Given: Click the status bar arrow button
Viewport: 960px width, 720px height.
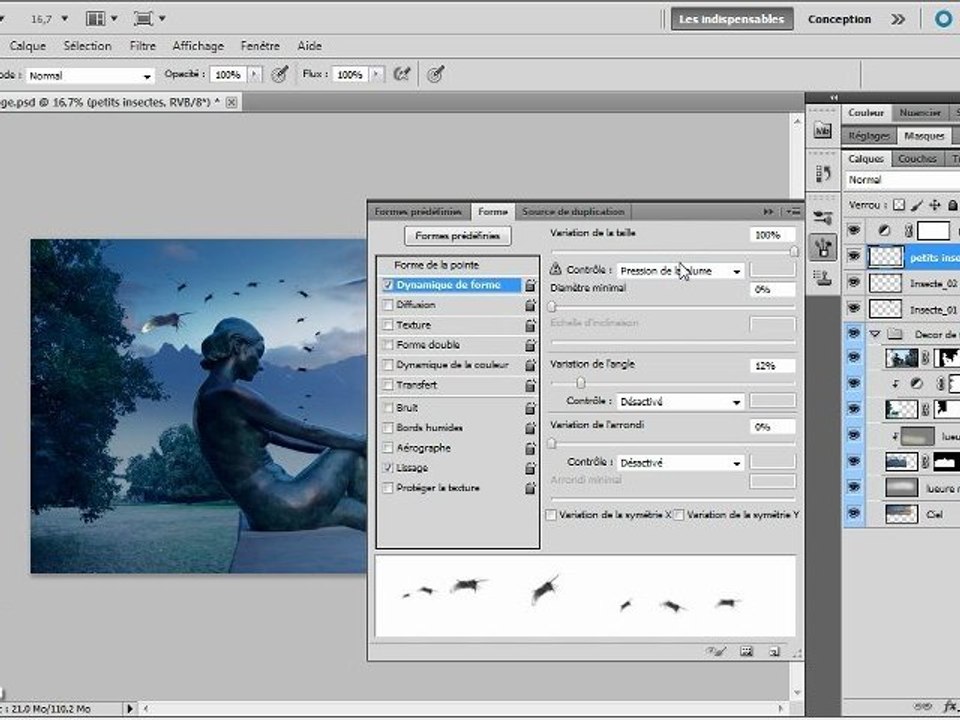Looking at the screenshot, I should 130,708.
